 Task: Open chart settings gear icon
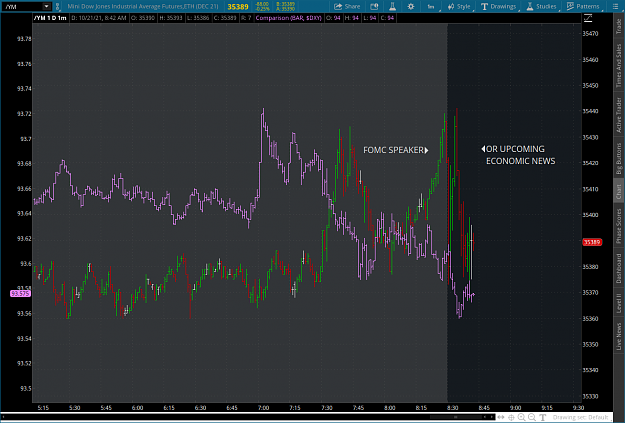click(x=411, y=6)
